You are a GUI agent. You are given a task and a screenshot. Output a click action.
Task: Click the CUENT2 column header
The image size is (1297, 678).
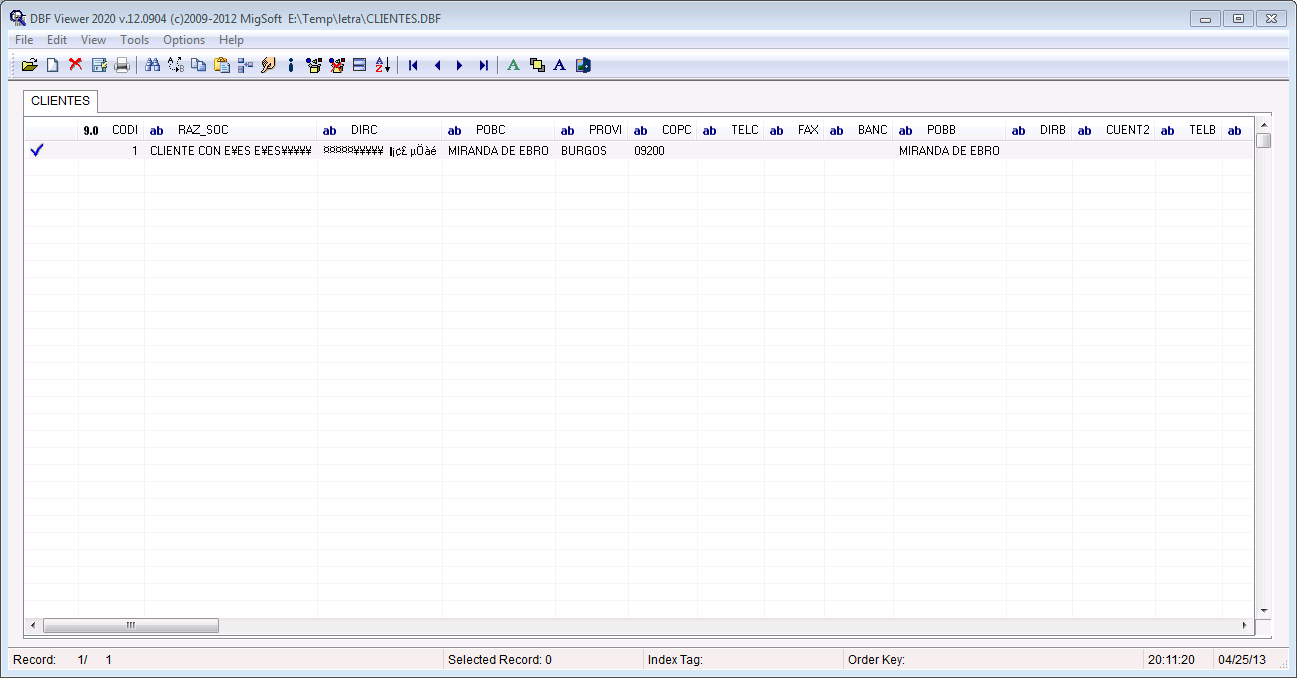coord(1114,130)
